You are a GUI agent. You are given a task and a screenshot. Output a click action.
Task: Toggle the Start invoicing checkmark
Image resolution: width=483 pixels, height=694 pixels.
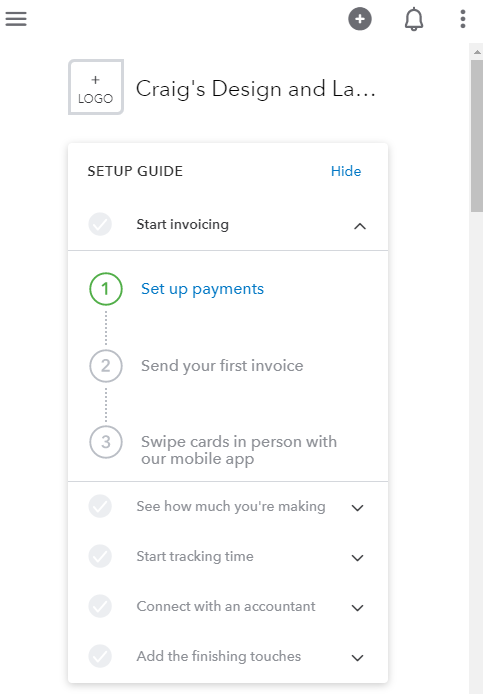pyautogui.click(x=100, y=224)
